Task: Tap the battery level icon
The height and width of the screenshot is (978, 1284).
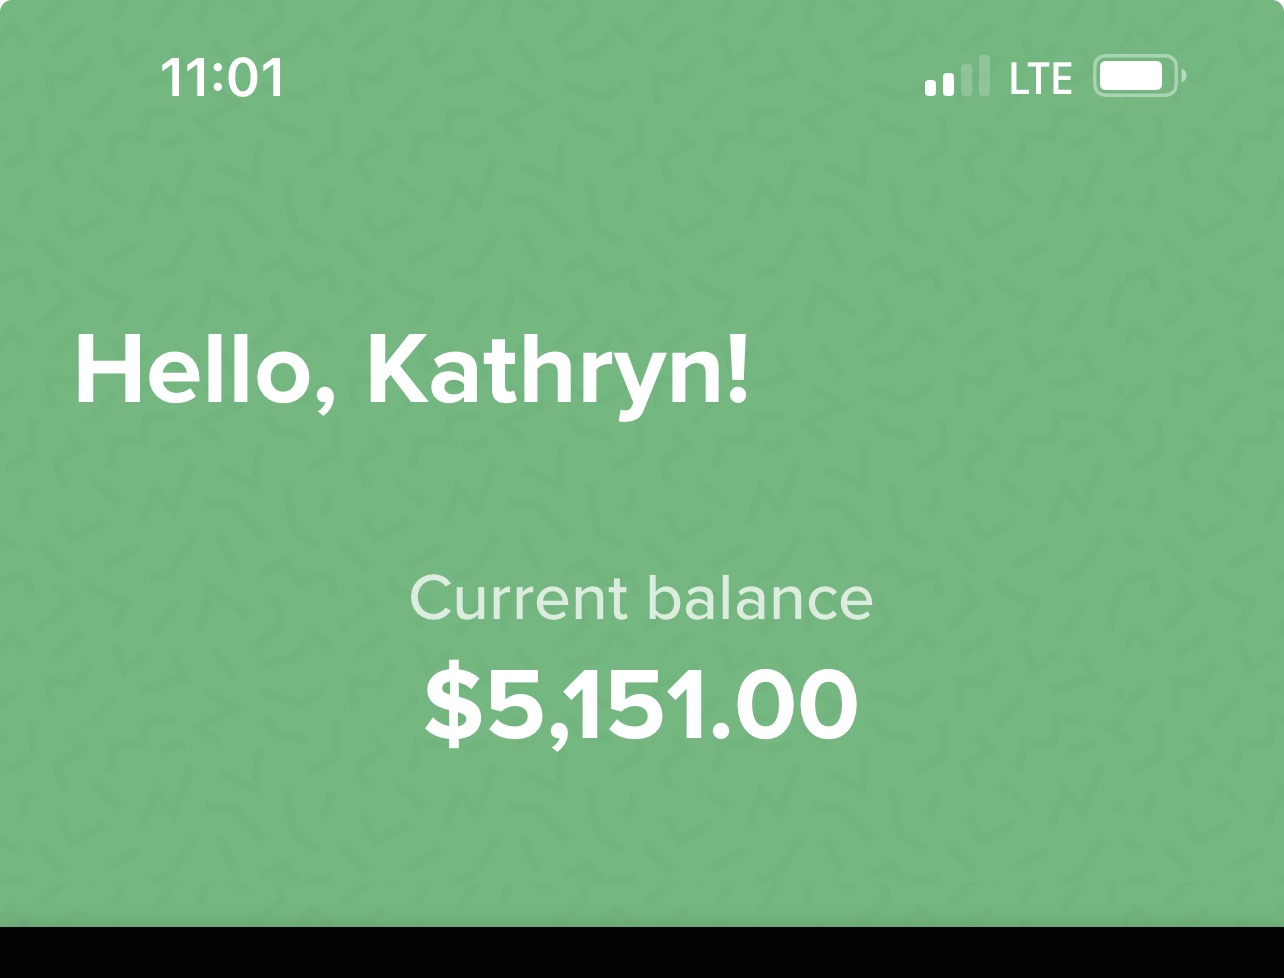Action: click(1138, 77)
